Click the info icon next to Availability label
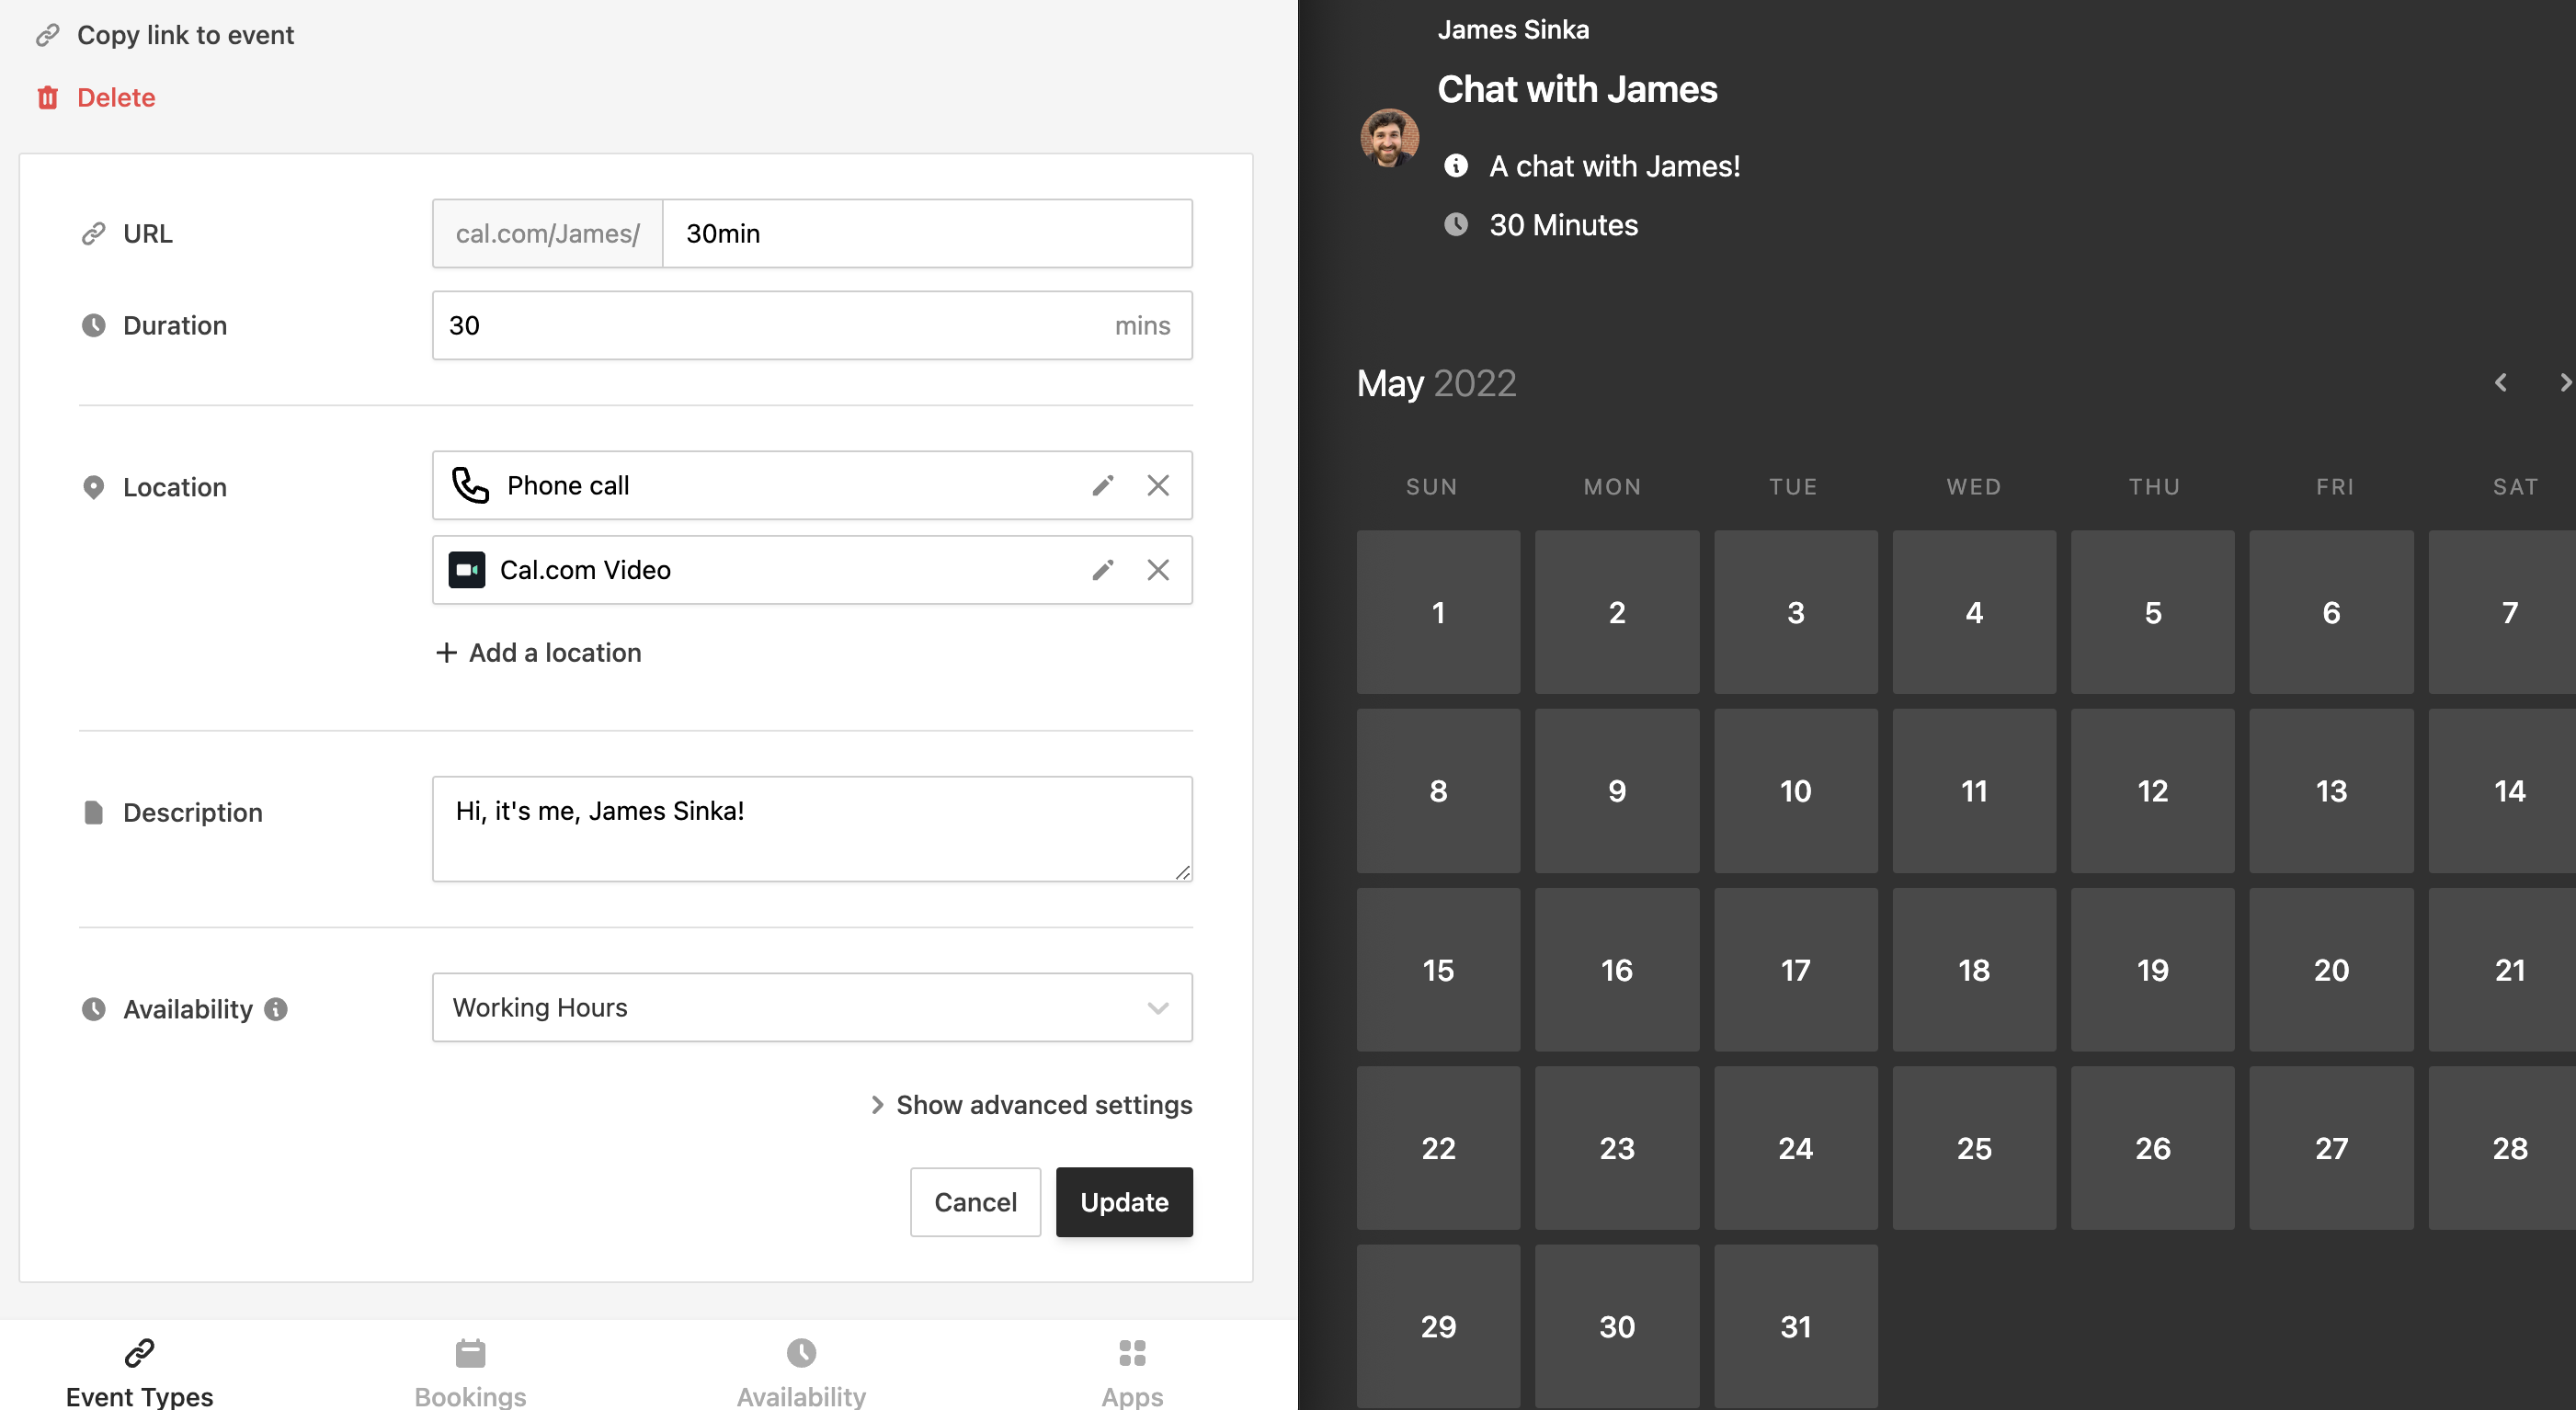 [x=277, y=1009]
